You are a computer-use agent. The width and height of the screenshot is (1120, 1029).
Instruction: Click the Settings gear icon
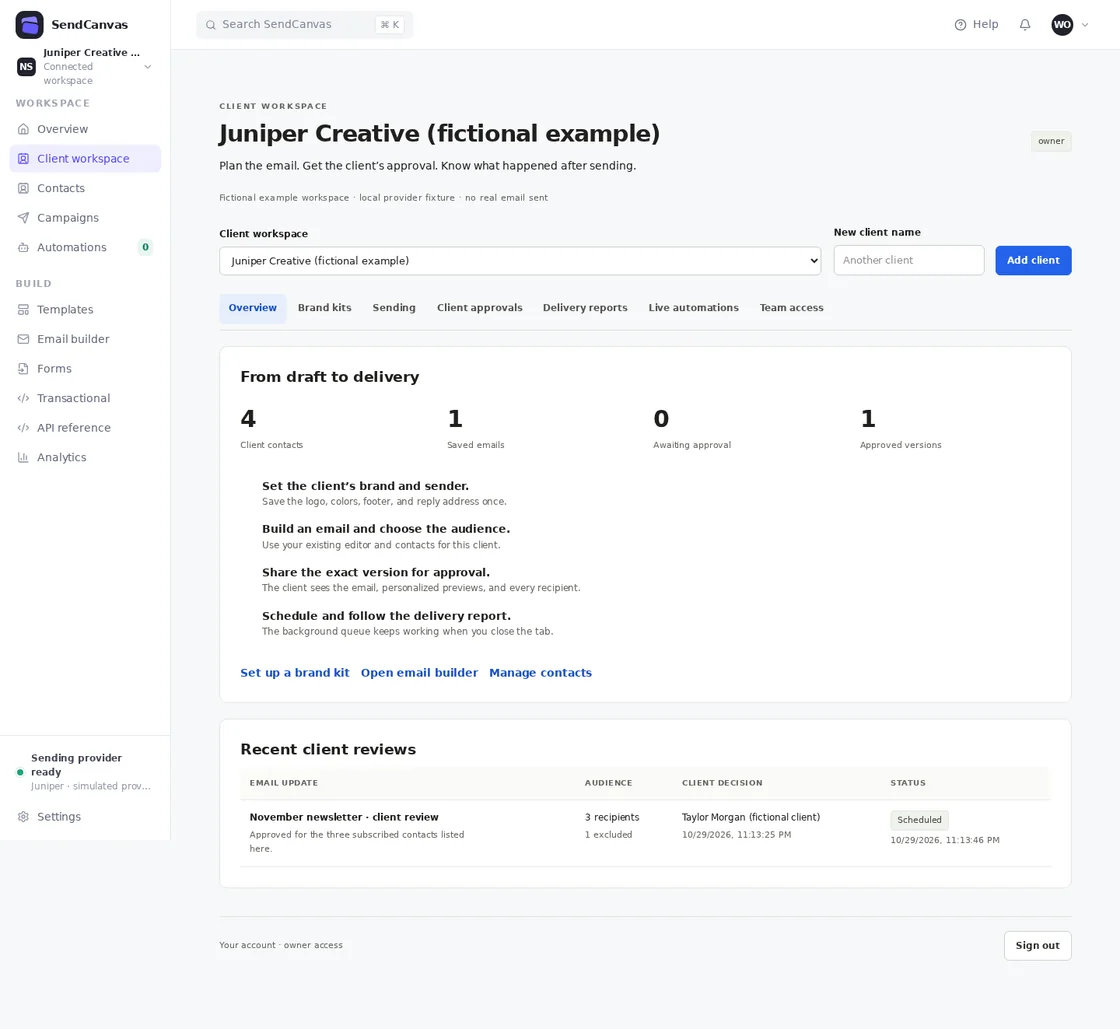click(24, 816)
